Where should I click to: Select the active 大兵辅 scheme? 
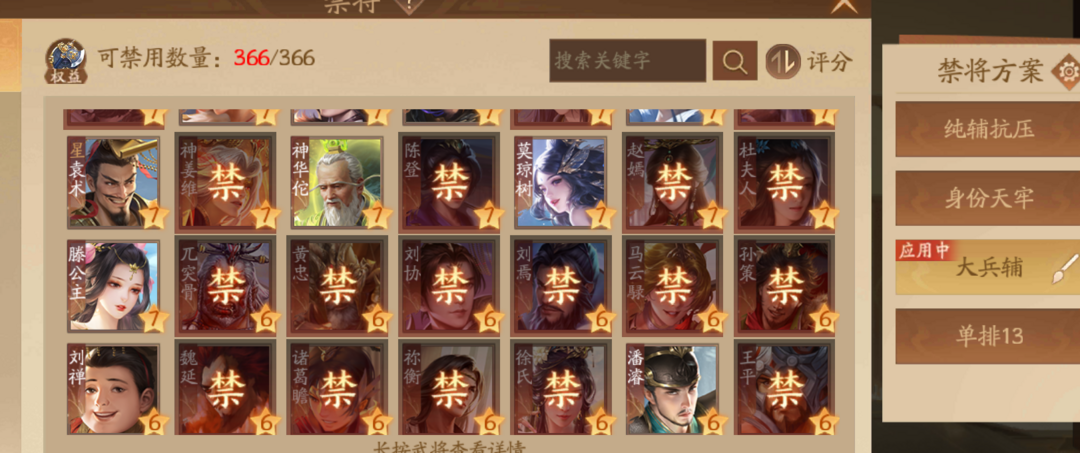989,267
